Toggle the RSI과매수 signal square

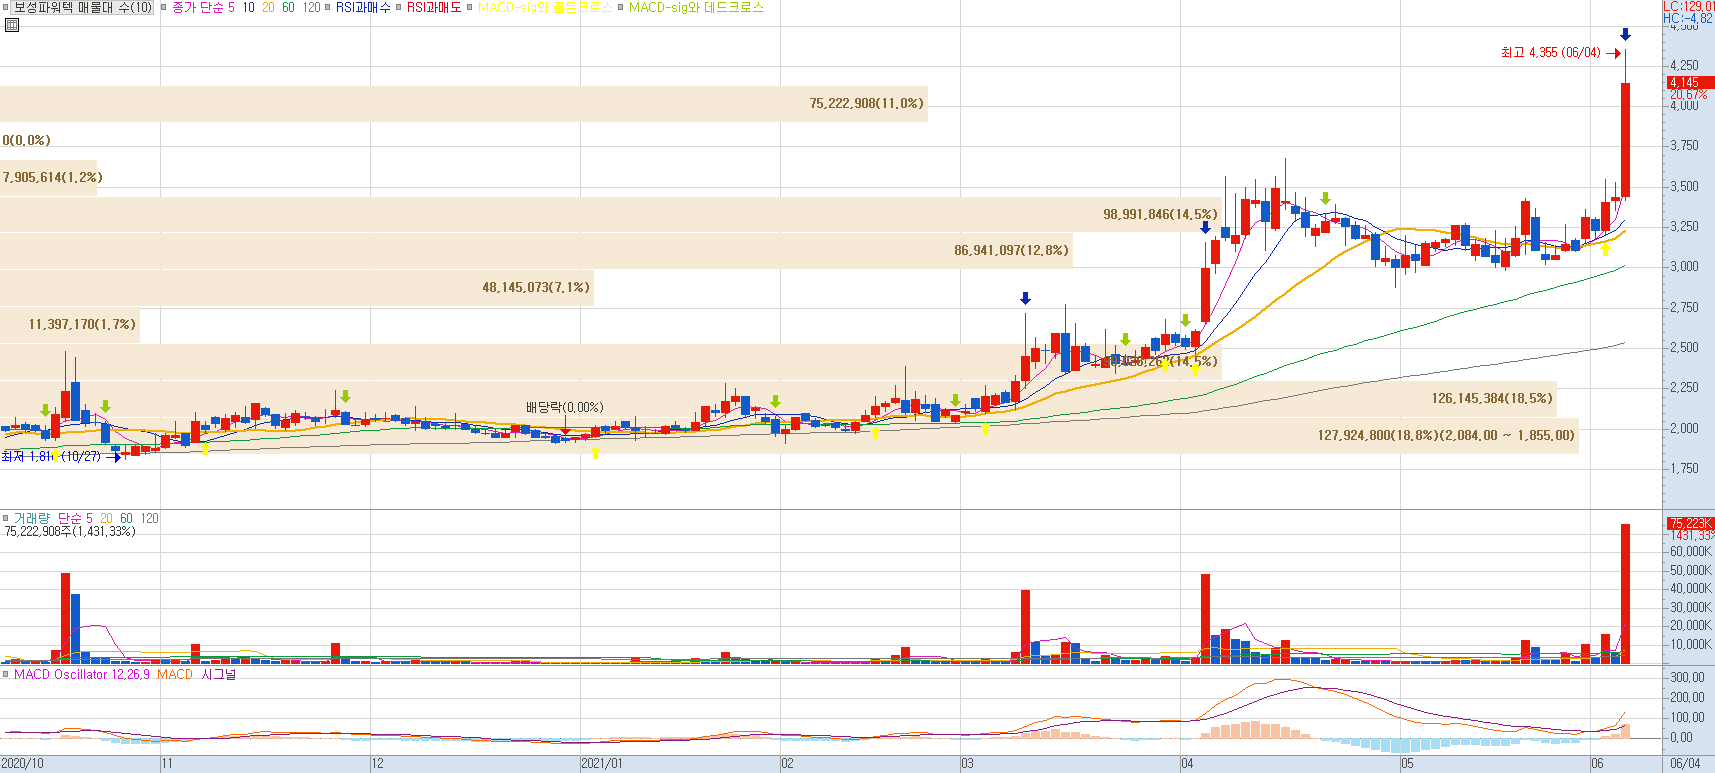point(327,7)
